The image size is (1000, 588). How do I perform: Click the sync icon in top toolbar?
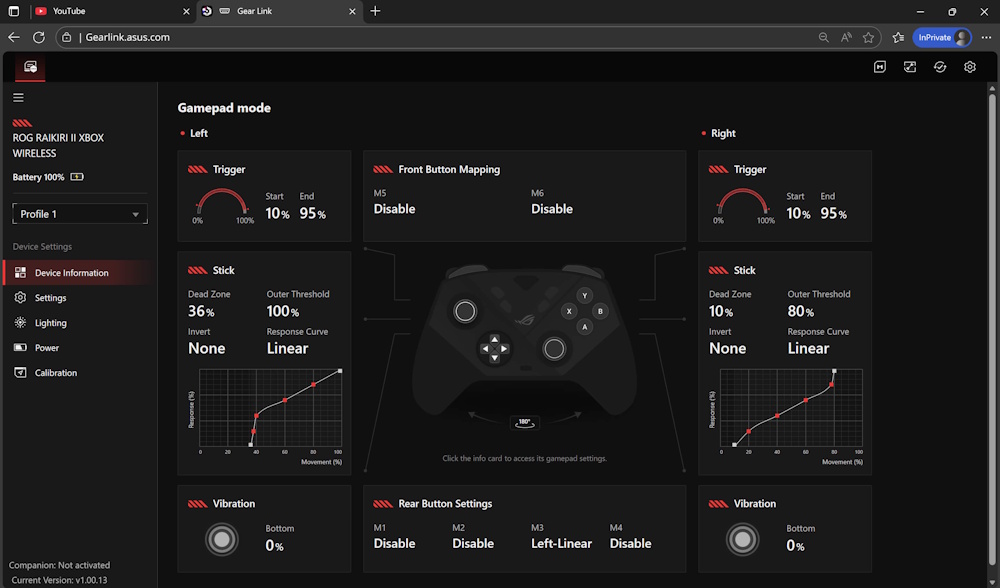pos(939,67)
